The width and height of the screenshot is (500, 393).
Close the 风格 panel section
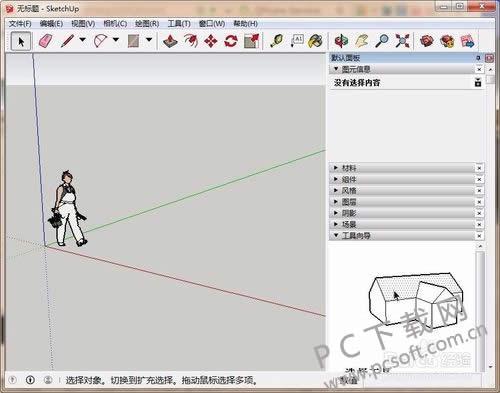pyautogui.click(x=479, y=191)
